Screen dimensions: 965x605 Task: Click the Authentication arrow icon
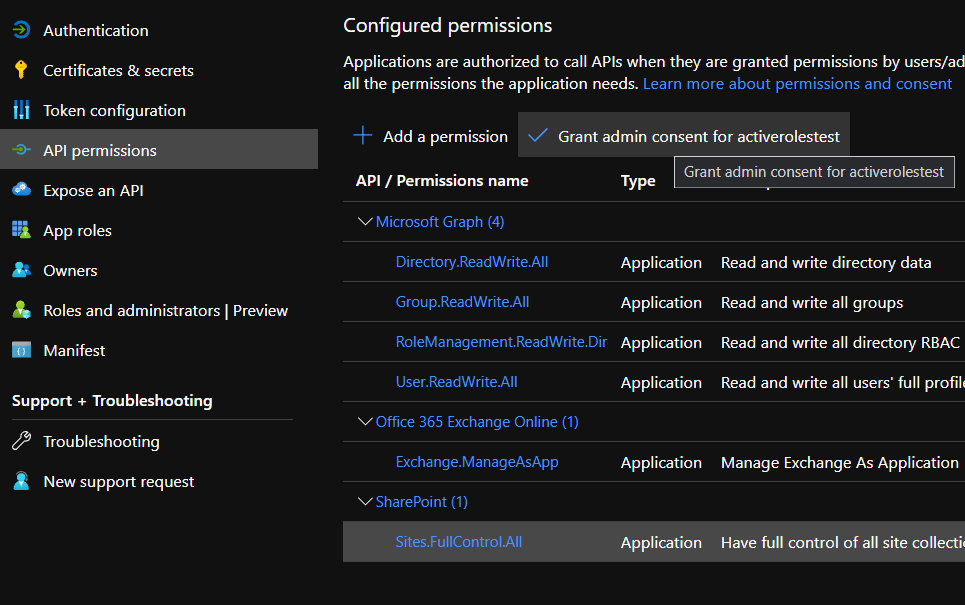[x=21, y=30]
